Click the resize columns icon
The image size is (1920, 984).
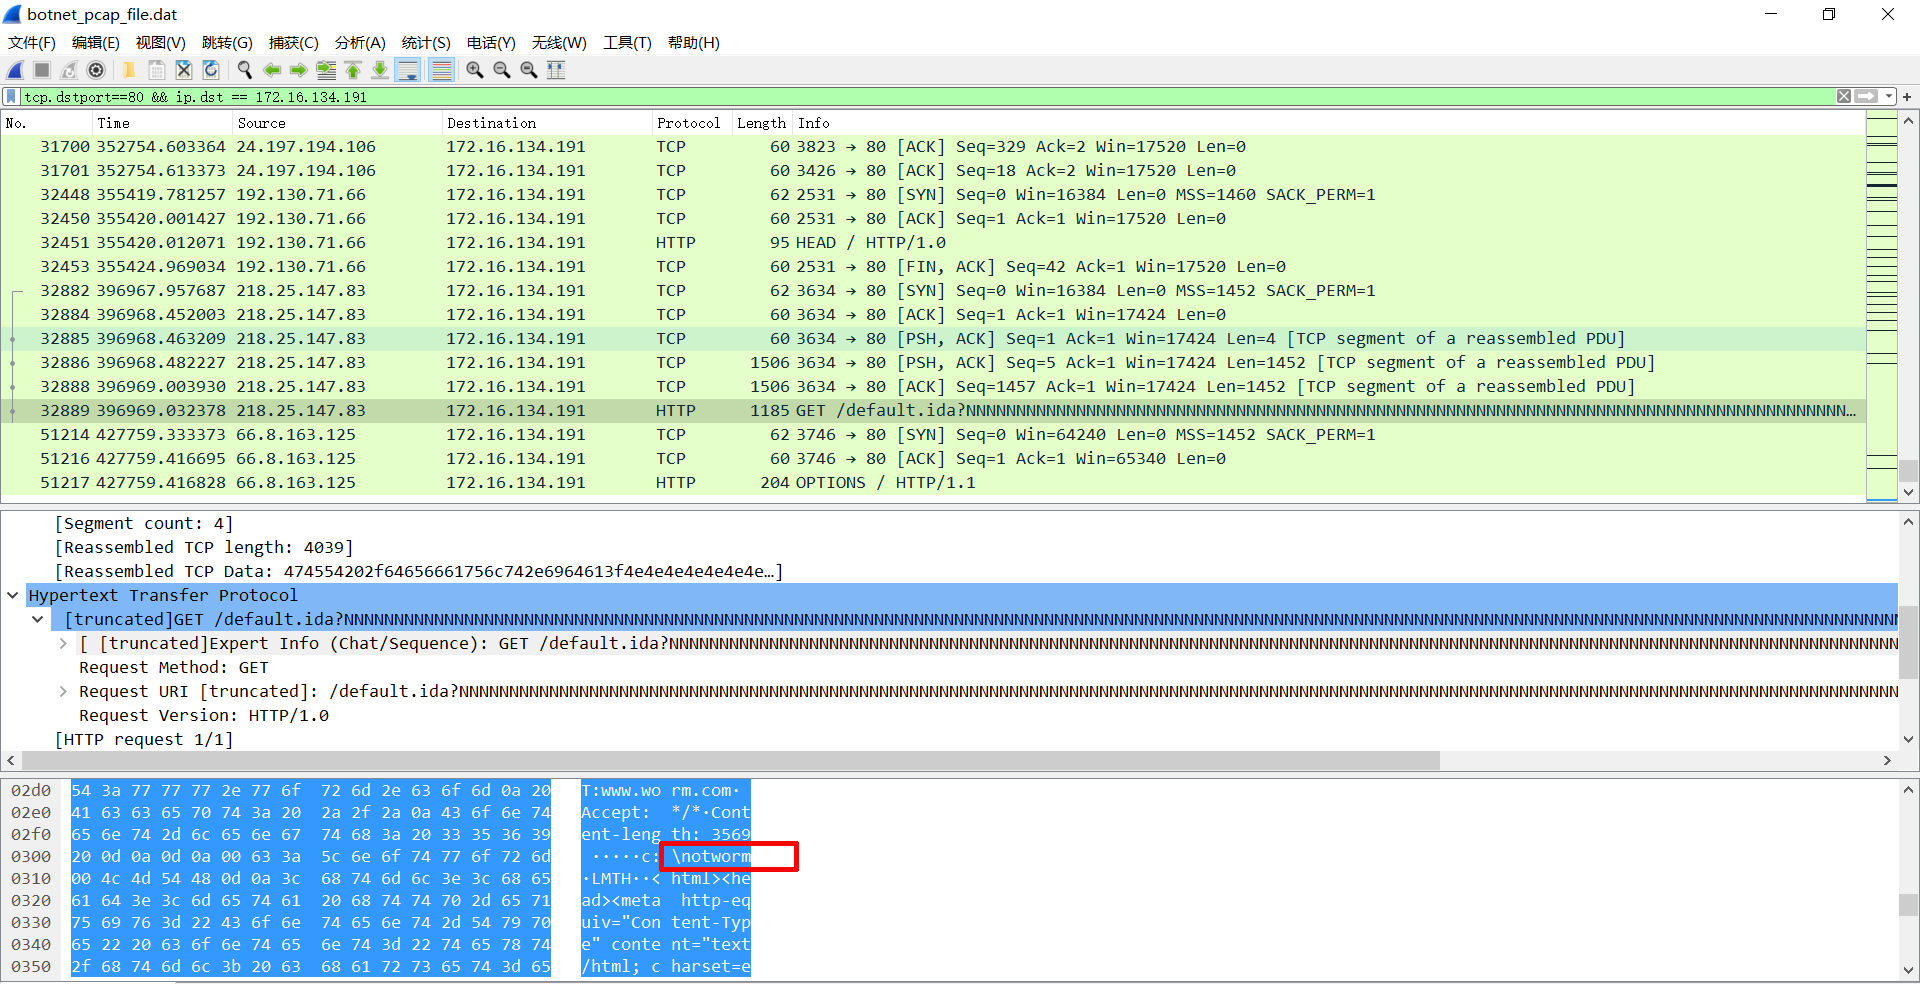(556, 70)
